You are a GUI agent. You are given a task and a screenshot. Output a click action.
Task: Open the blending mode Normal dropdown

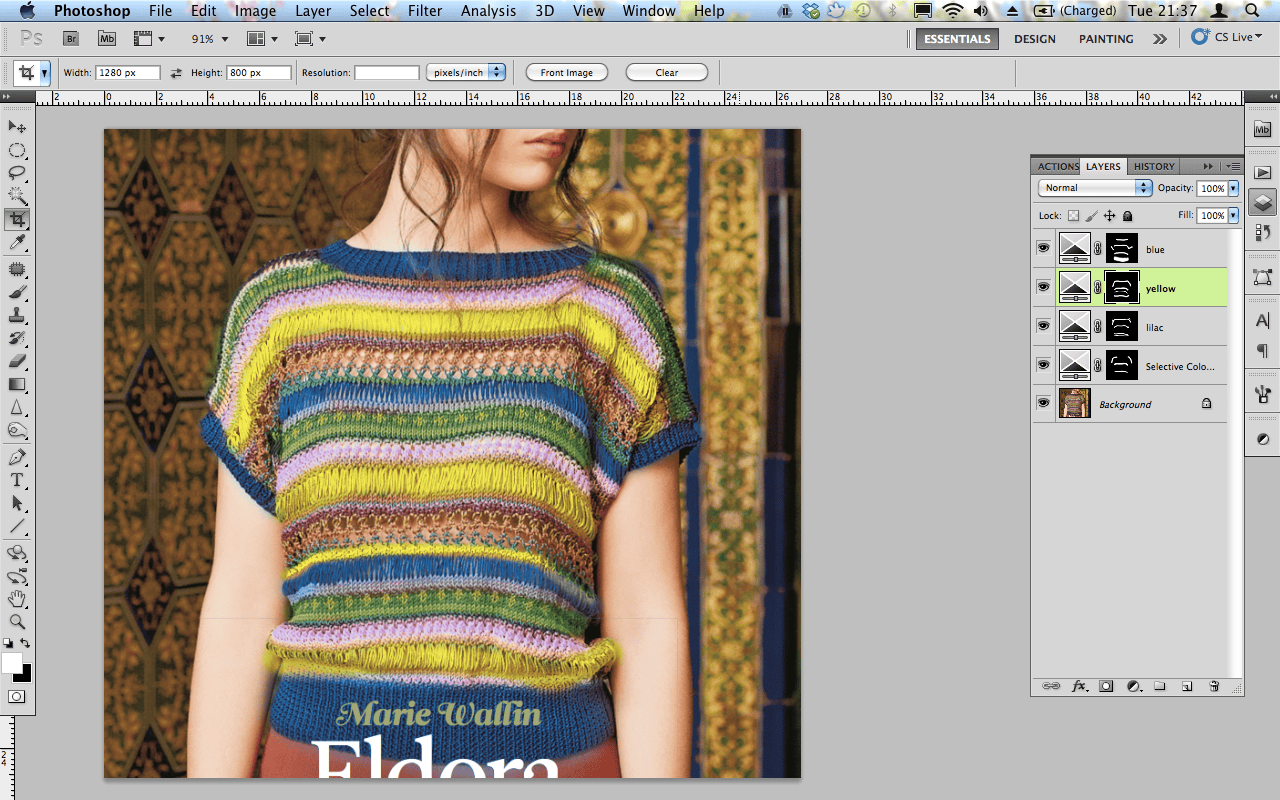click(x=1095, y=188)
